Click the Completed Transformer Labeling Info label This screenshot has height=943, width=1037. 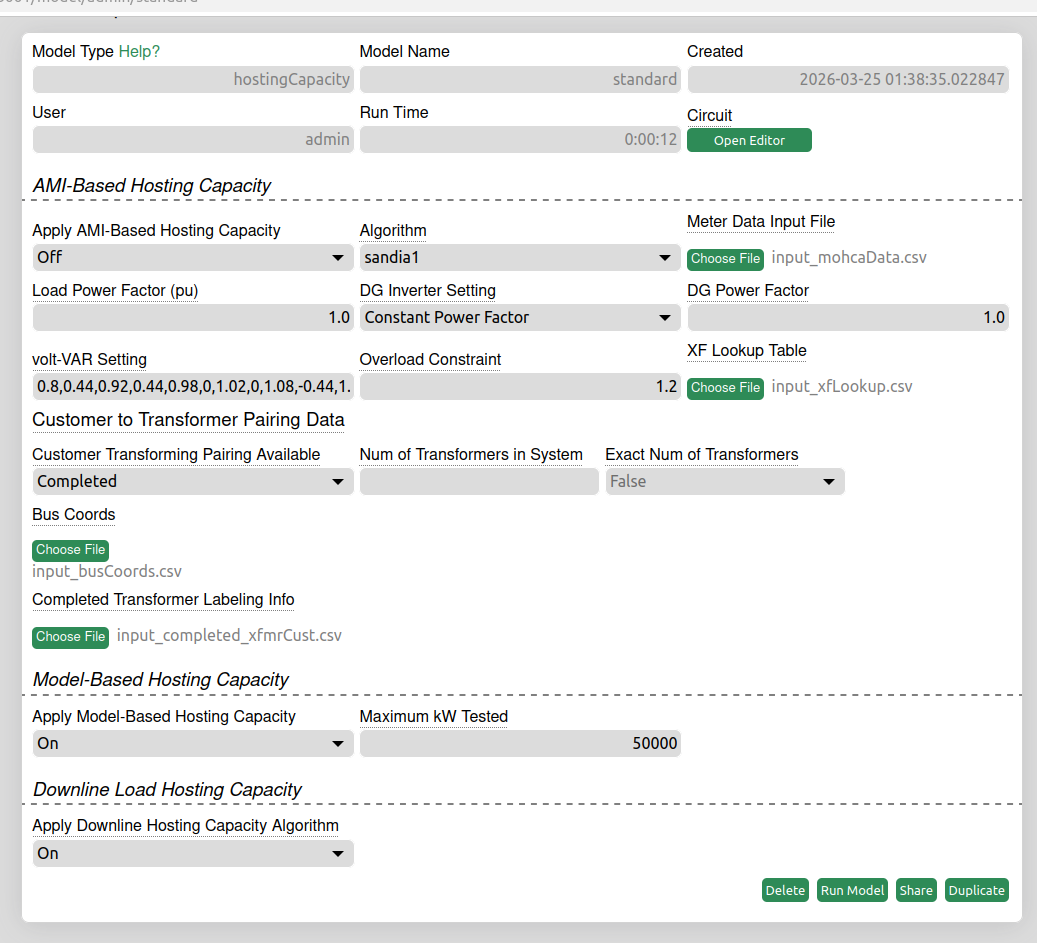pos(163,599)
